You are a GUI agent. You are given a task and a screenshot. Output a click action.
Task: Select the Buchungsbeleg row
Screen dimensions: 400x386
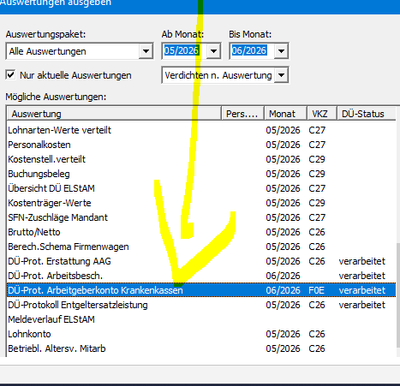coord(201,174)
